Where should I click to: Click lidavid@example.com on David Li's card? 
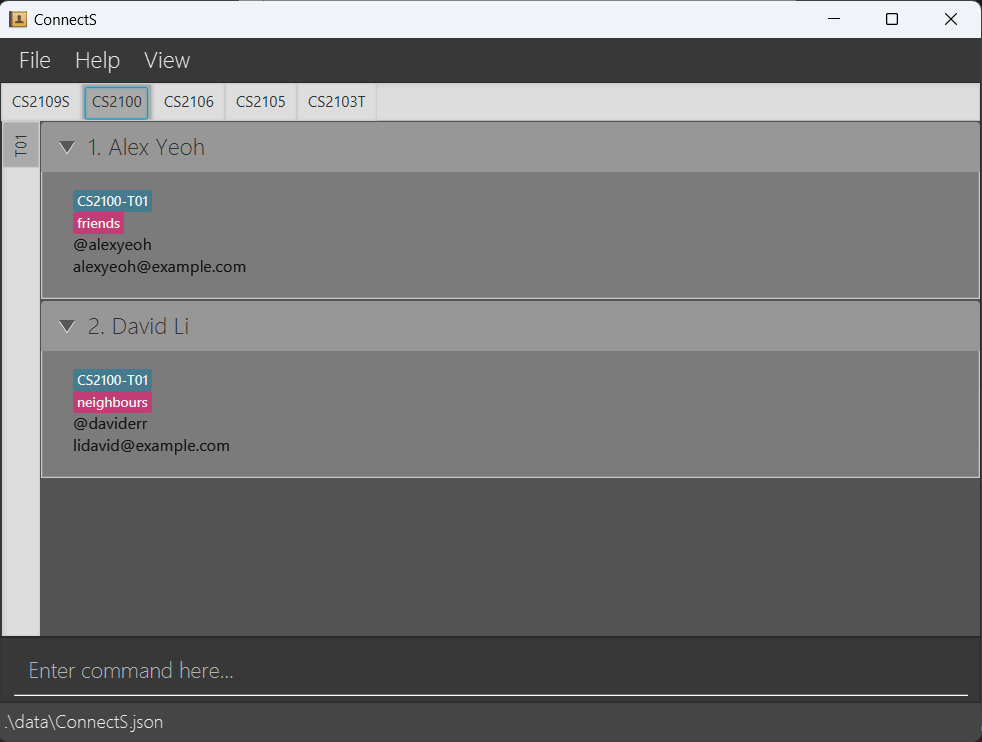(151, 445)
